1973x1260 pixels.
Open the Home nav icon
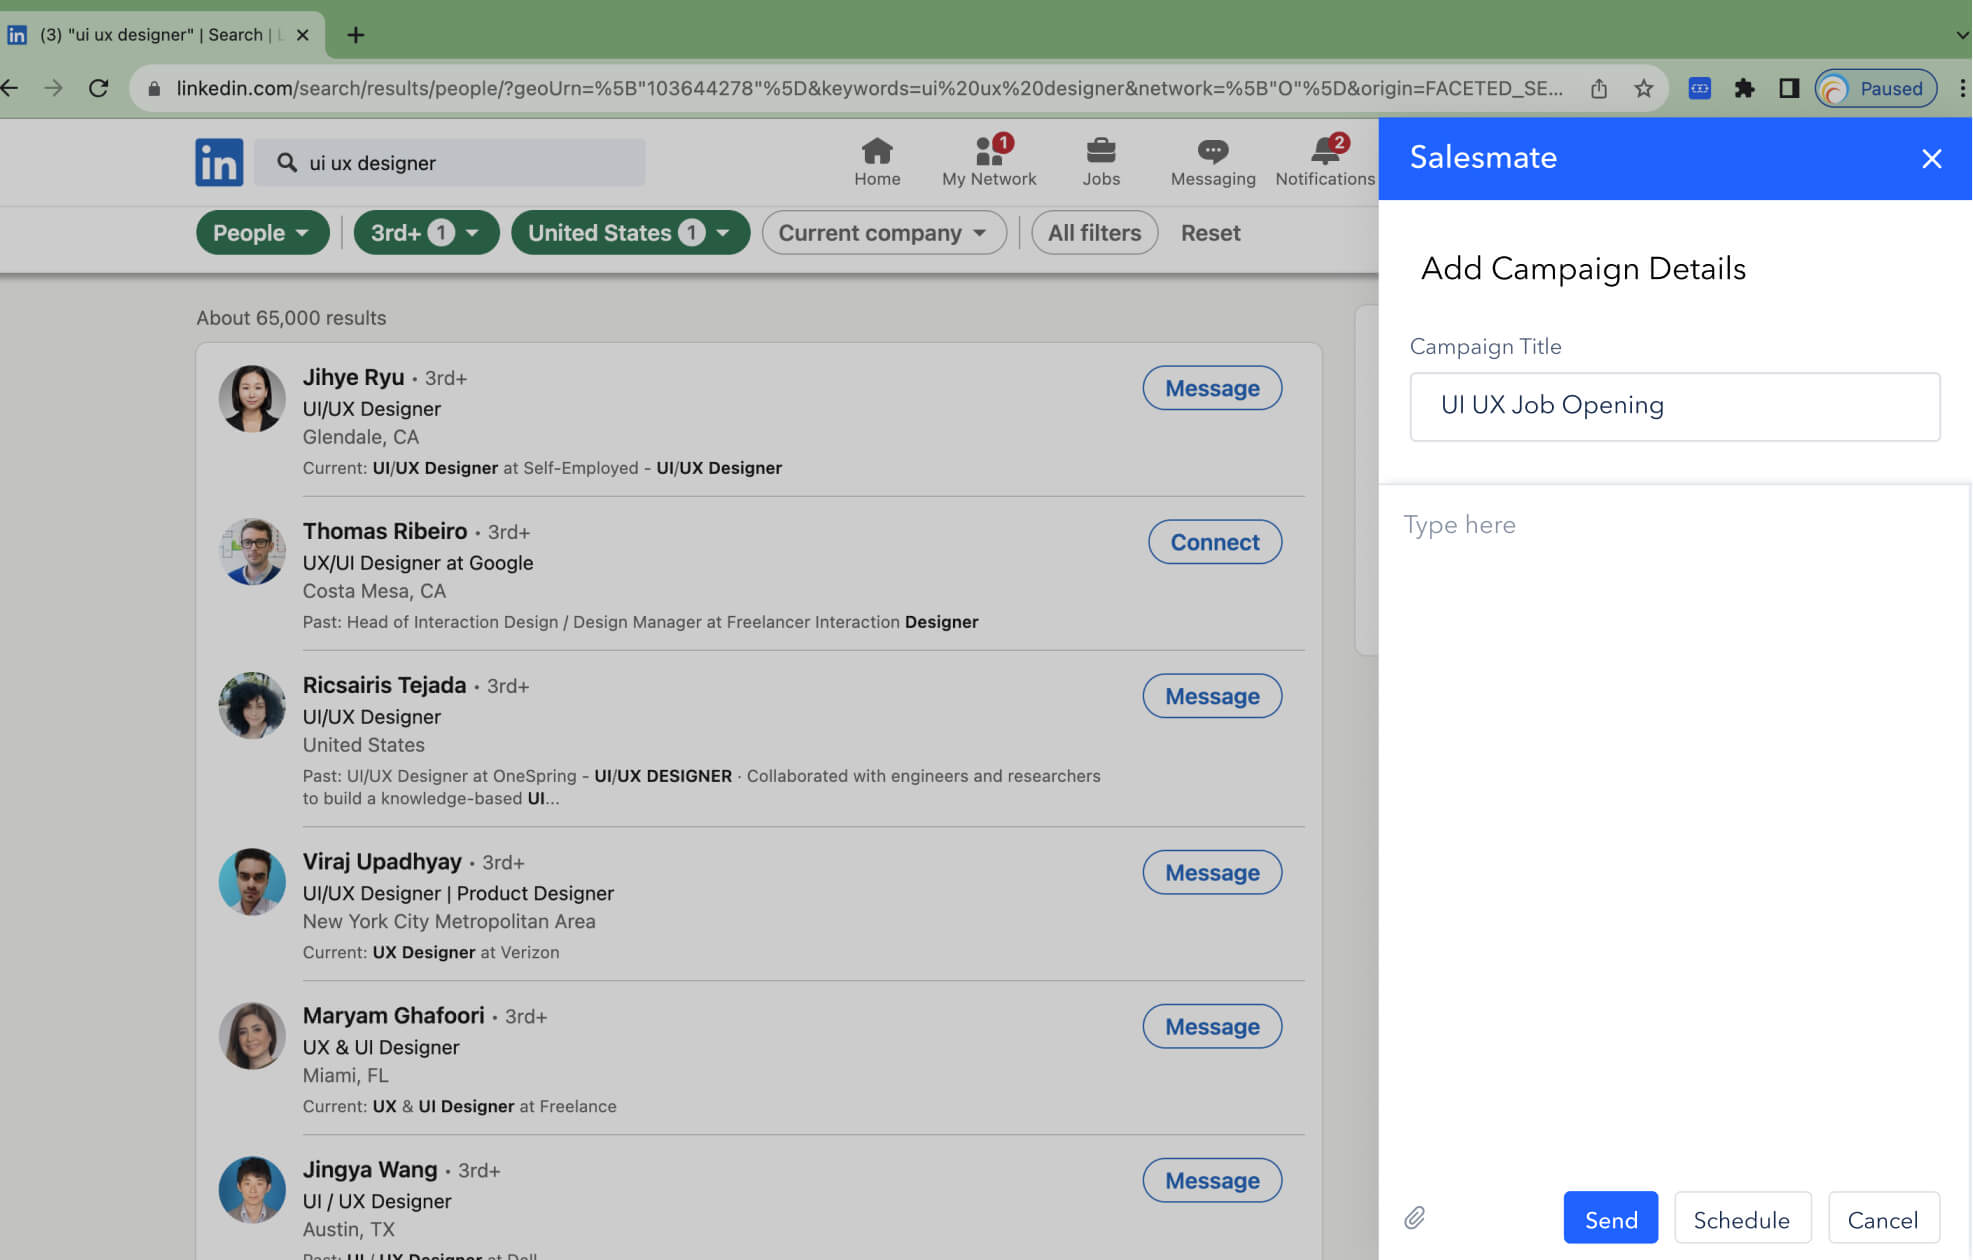[x=877, y=162]
